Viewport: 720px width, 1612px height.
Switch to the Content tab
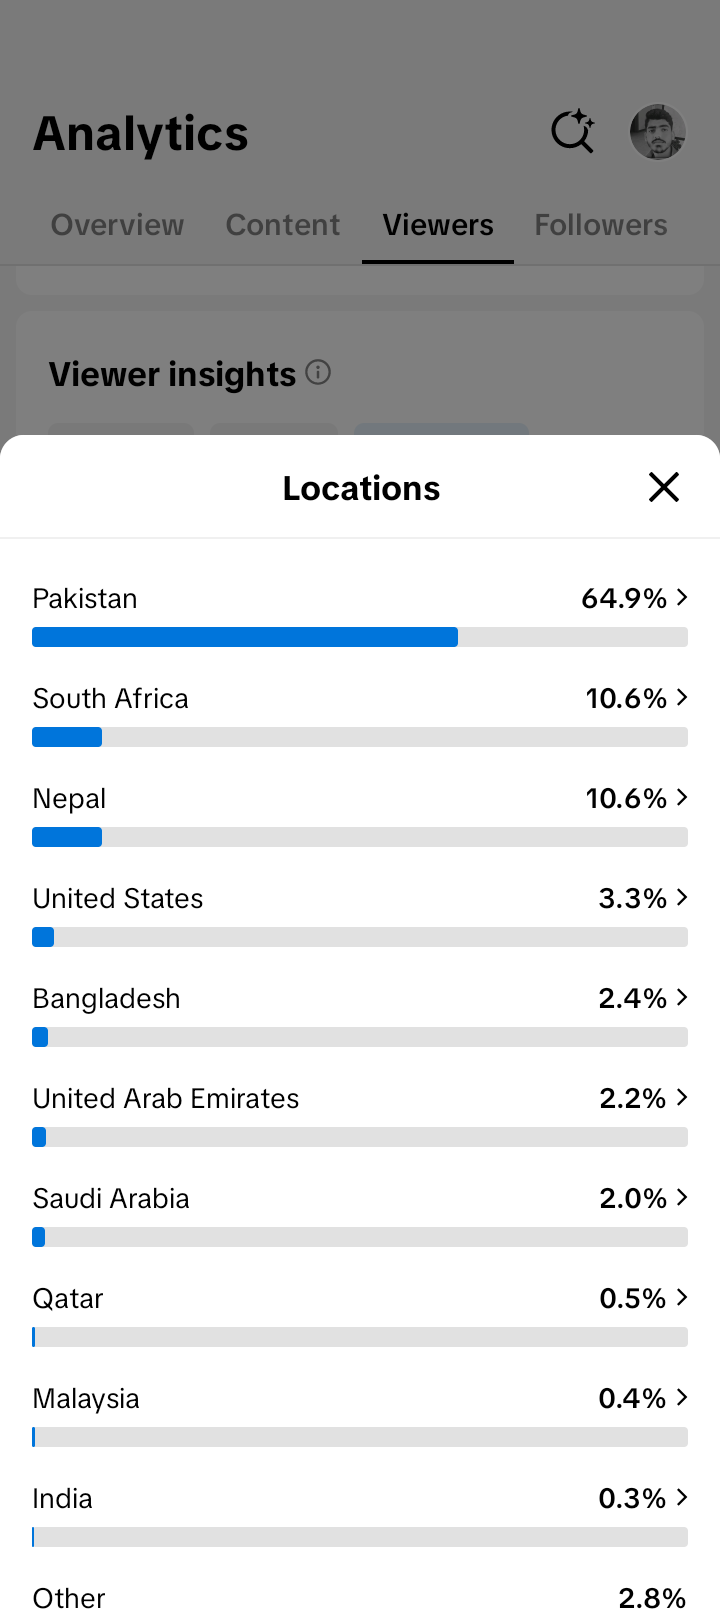point(283,225)
